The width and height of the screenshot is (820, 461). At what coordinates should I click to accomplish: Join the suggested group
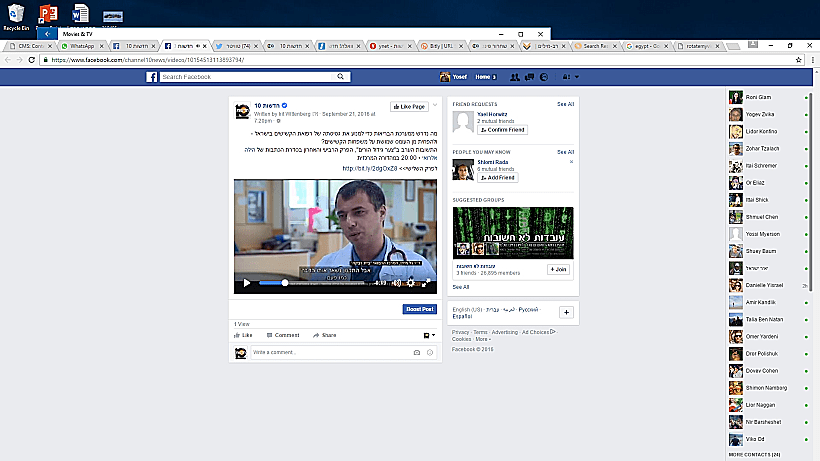point(560,269)
